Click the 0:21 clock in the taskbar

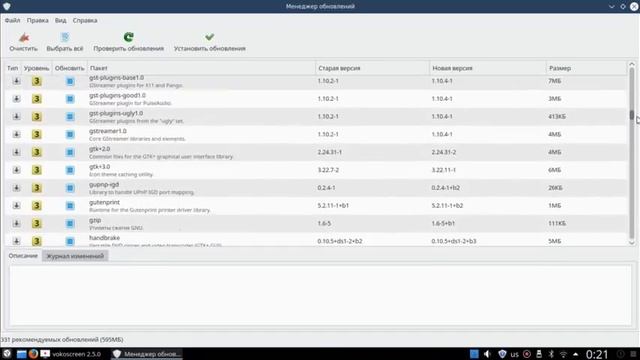[x=597, y=354]
